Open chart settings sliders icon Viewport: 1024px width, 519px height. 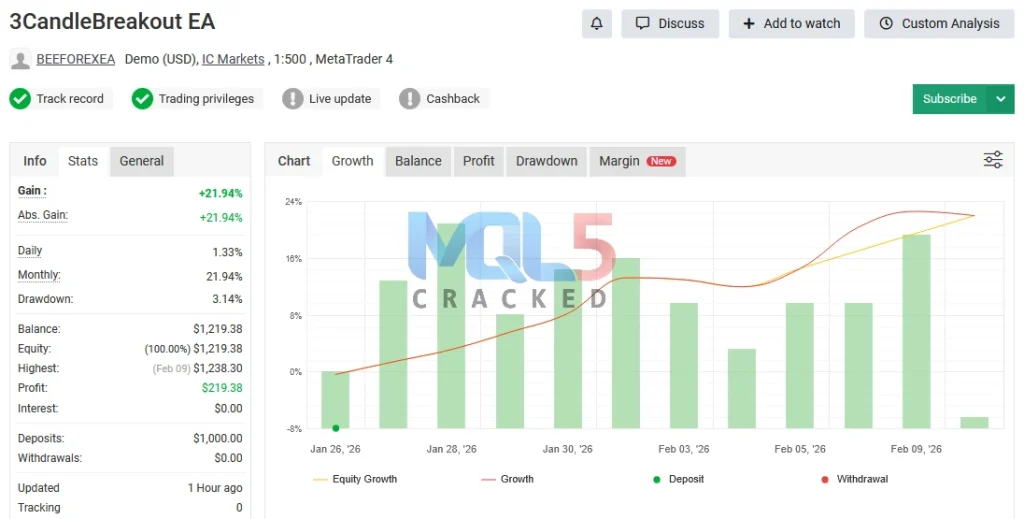(x=993, y=160)
